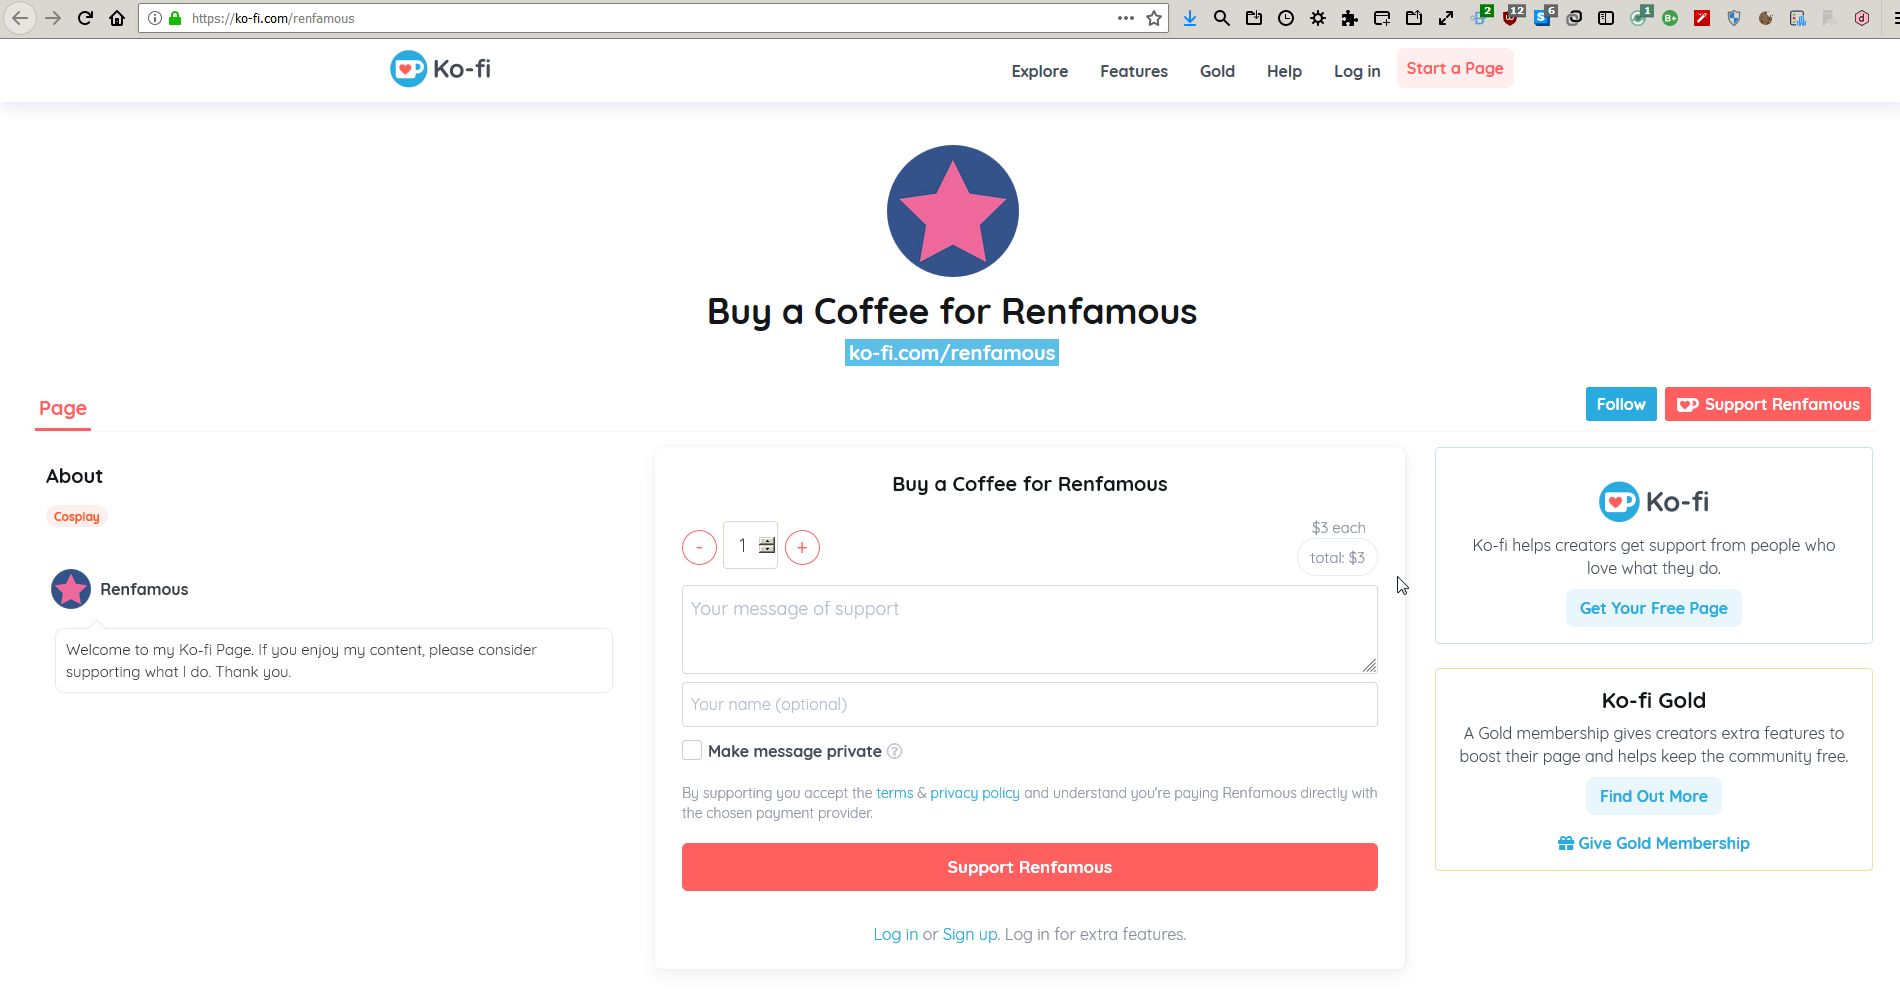Tick the Make message private checkbox
Viewport: 1900px width, 993px height.
(692, 750)
